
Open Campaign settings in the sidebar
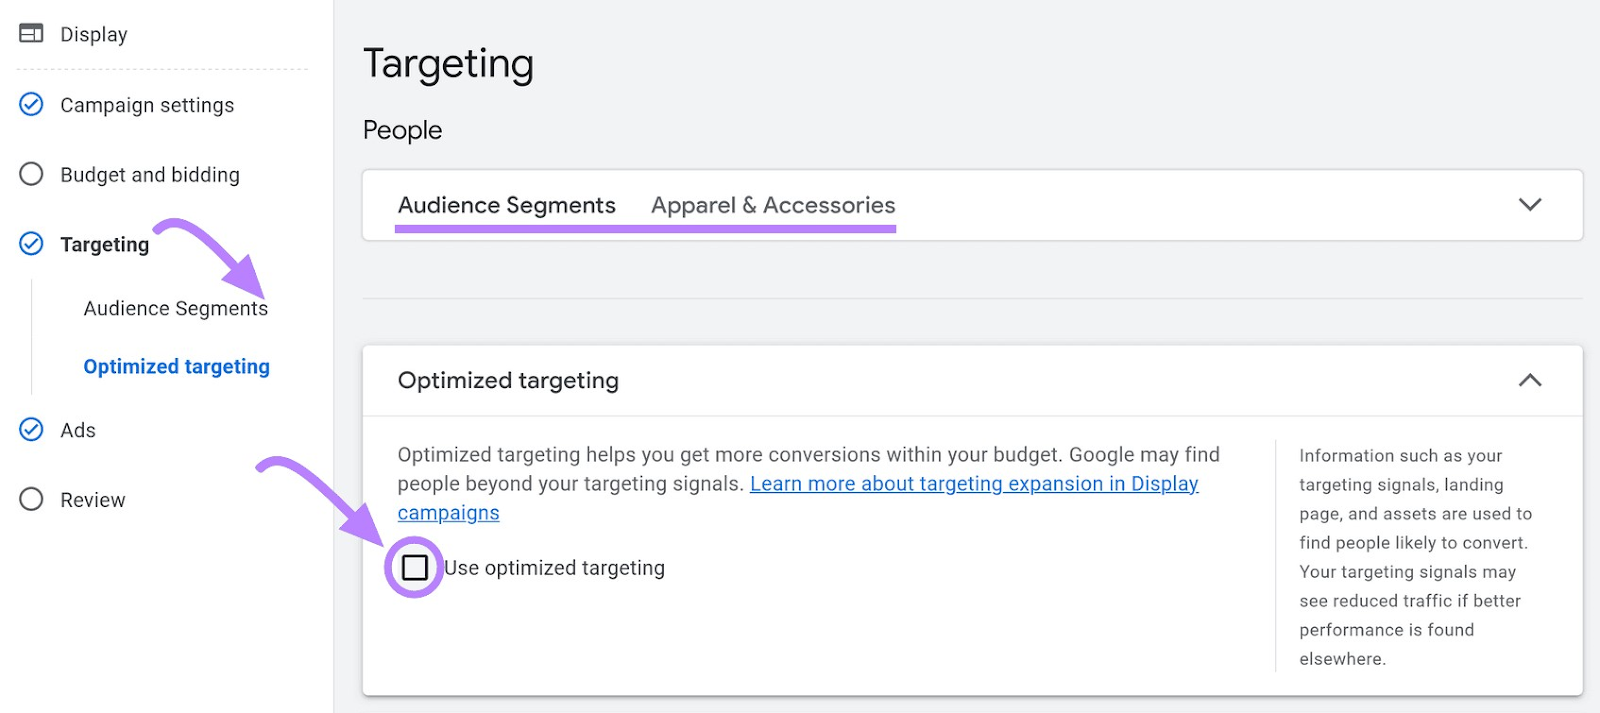(147, 105)
